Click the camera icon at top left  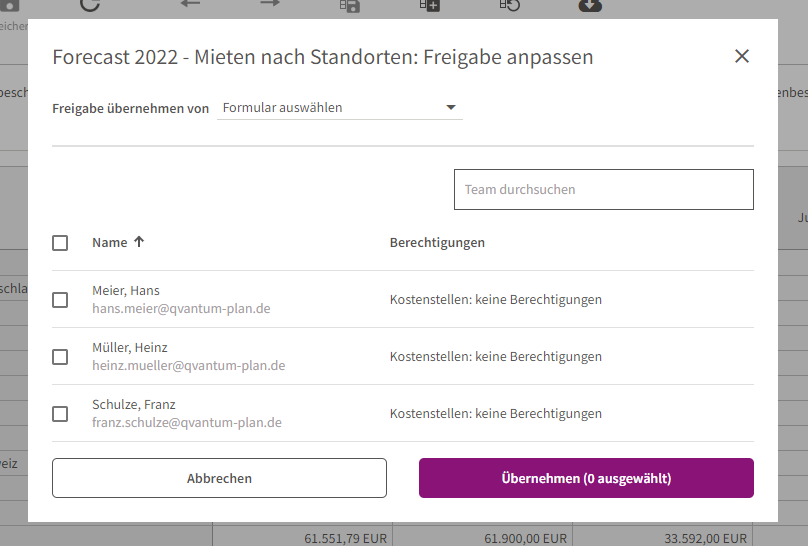[11, 5]
